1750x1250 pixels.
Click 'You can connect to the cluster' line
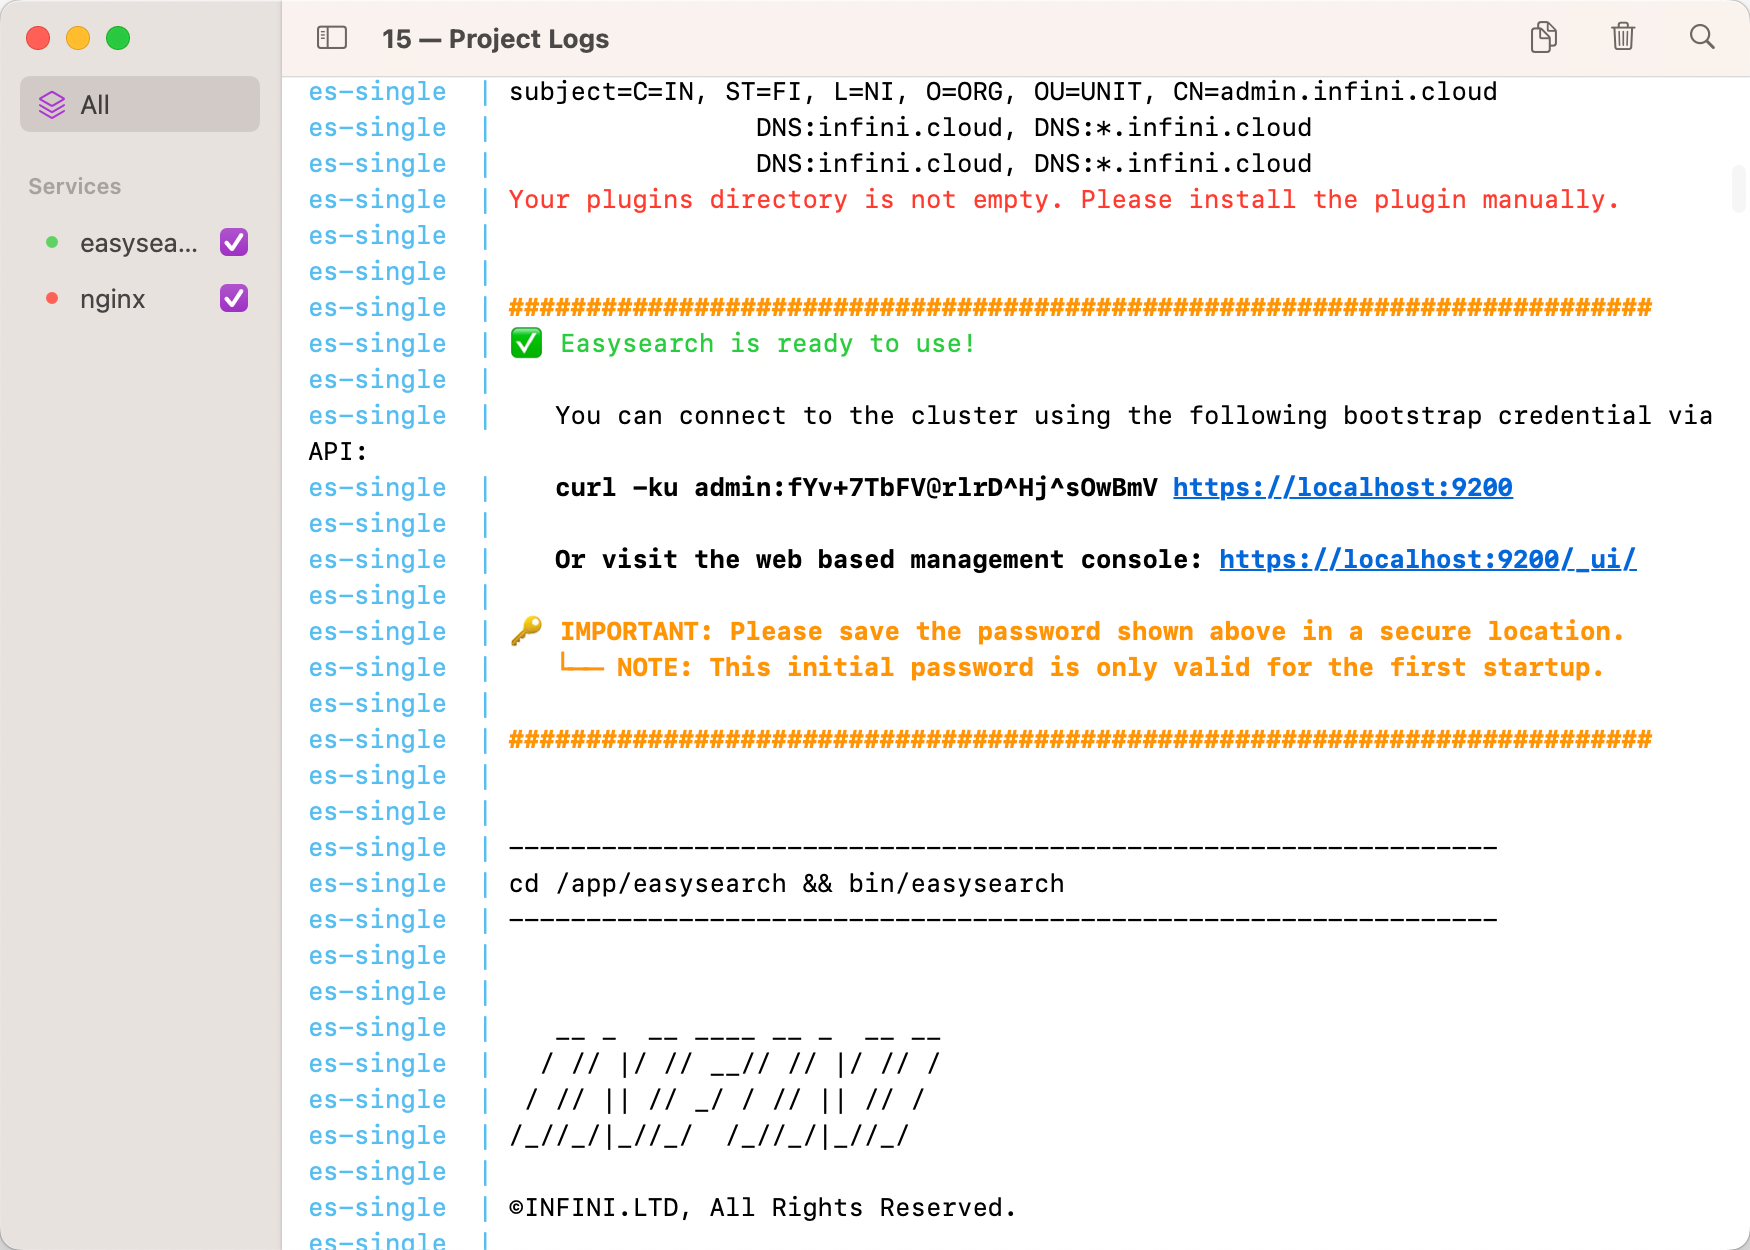(x=1134, y=415)
